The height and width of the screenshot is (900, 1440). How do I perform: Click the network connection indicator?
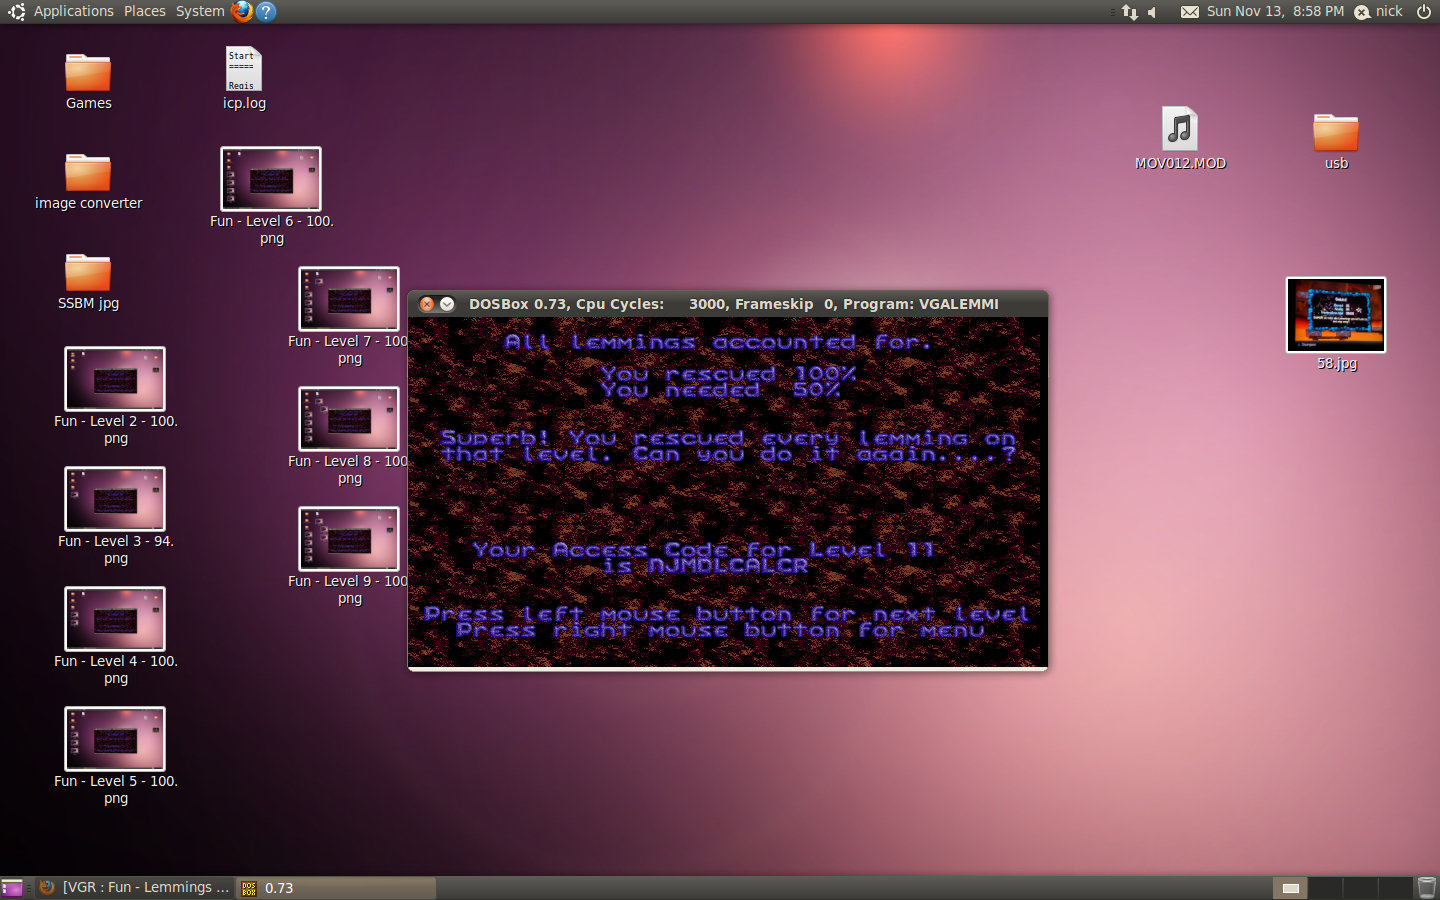coord(1130,12)
